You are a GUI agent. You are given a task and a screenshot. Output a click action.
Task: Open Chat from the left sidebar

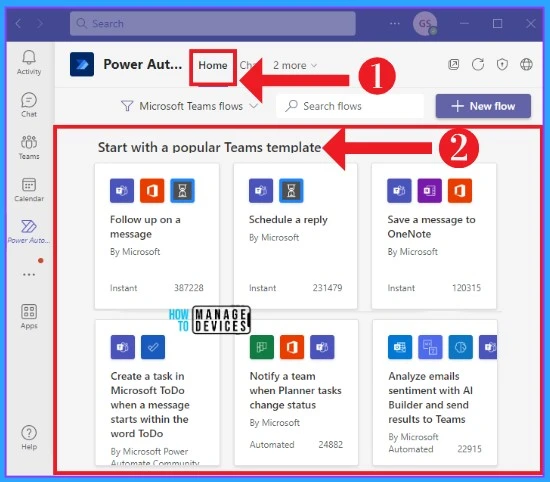[29, 105]
